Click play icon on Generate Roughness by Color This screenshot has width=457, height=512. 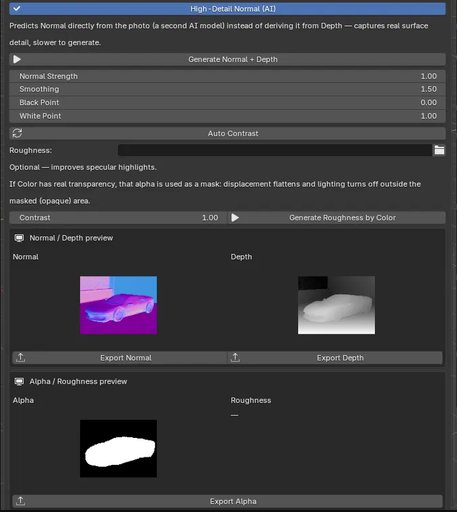(235, 218)
